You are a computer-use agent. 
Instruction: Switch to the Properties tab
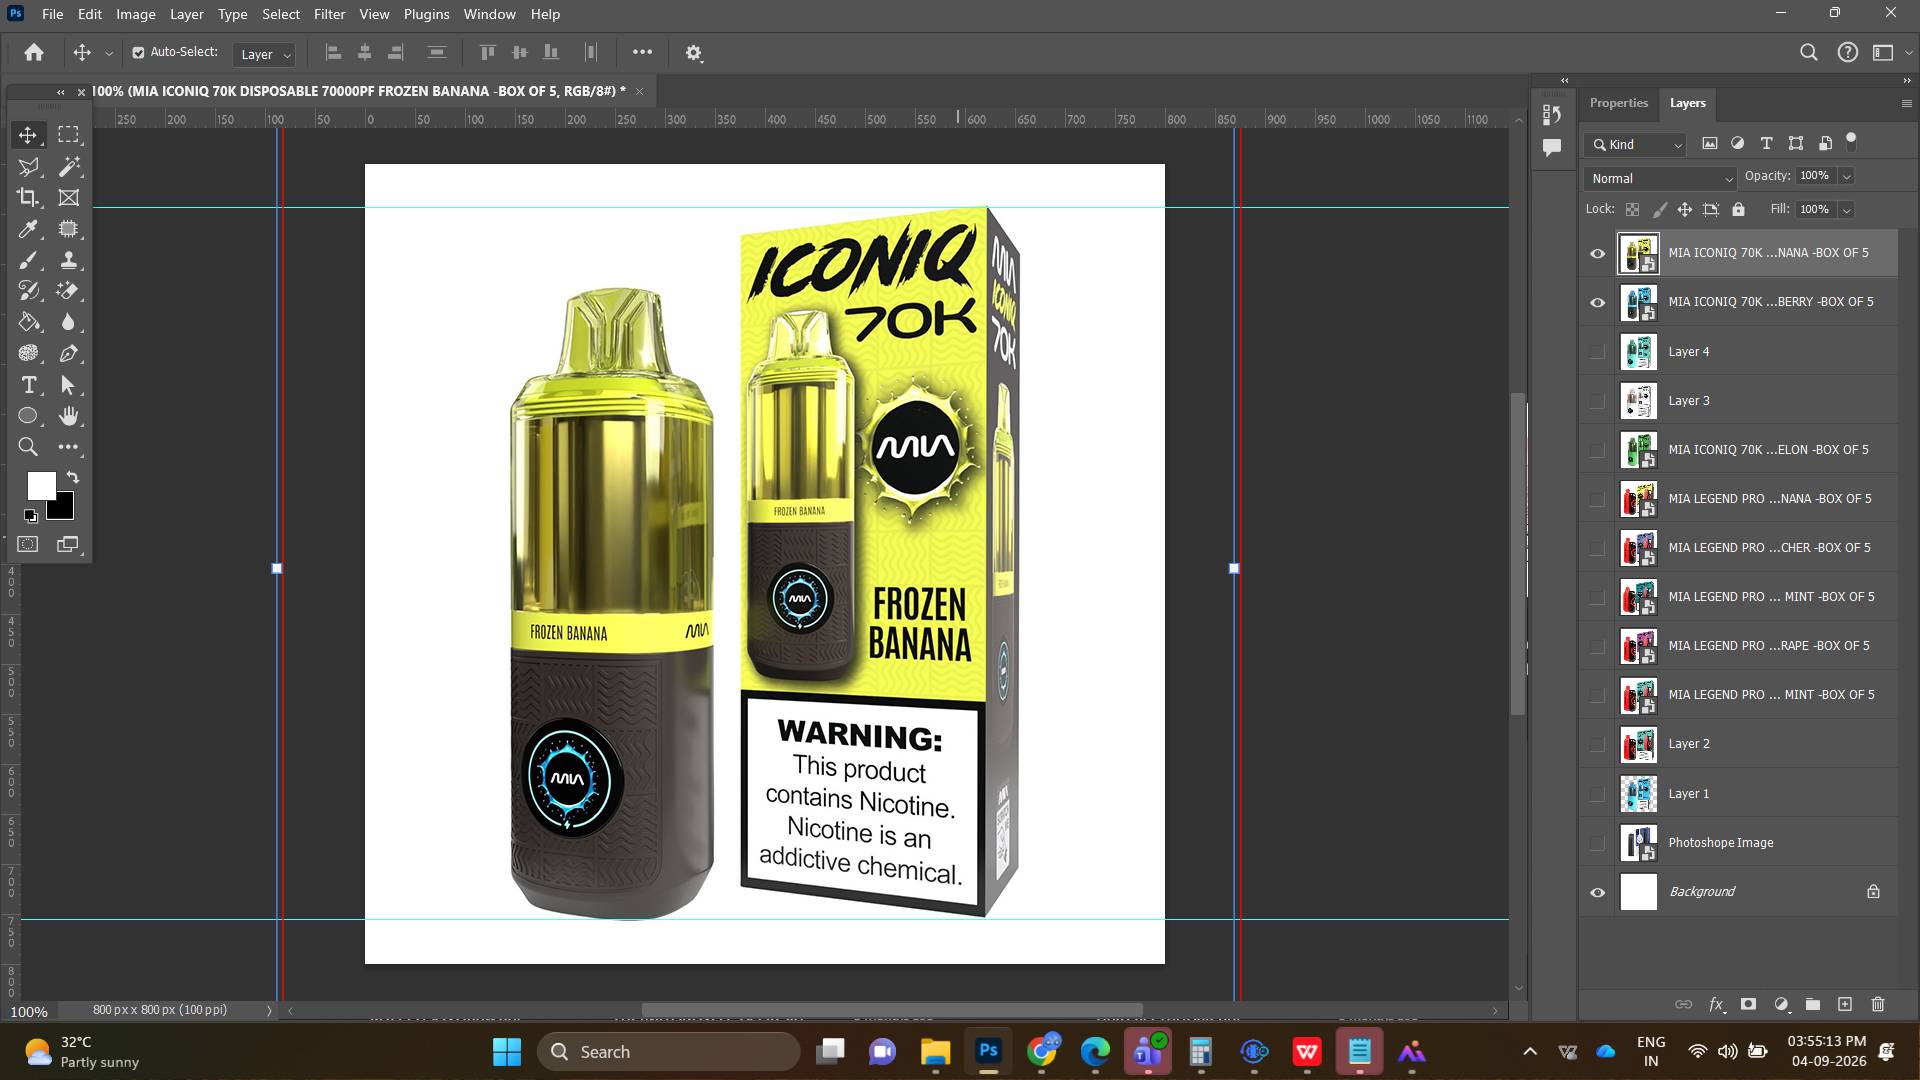coord(1618,103)
